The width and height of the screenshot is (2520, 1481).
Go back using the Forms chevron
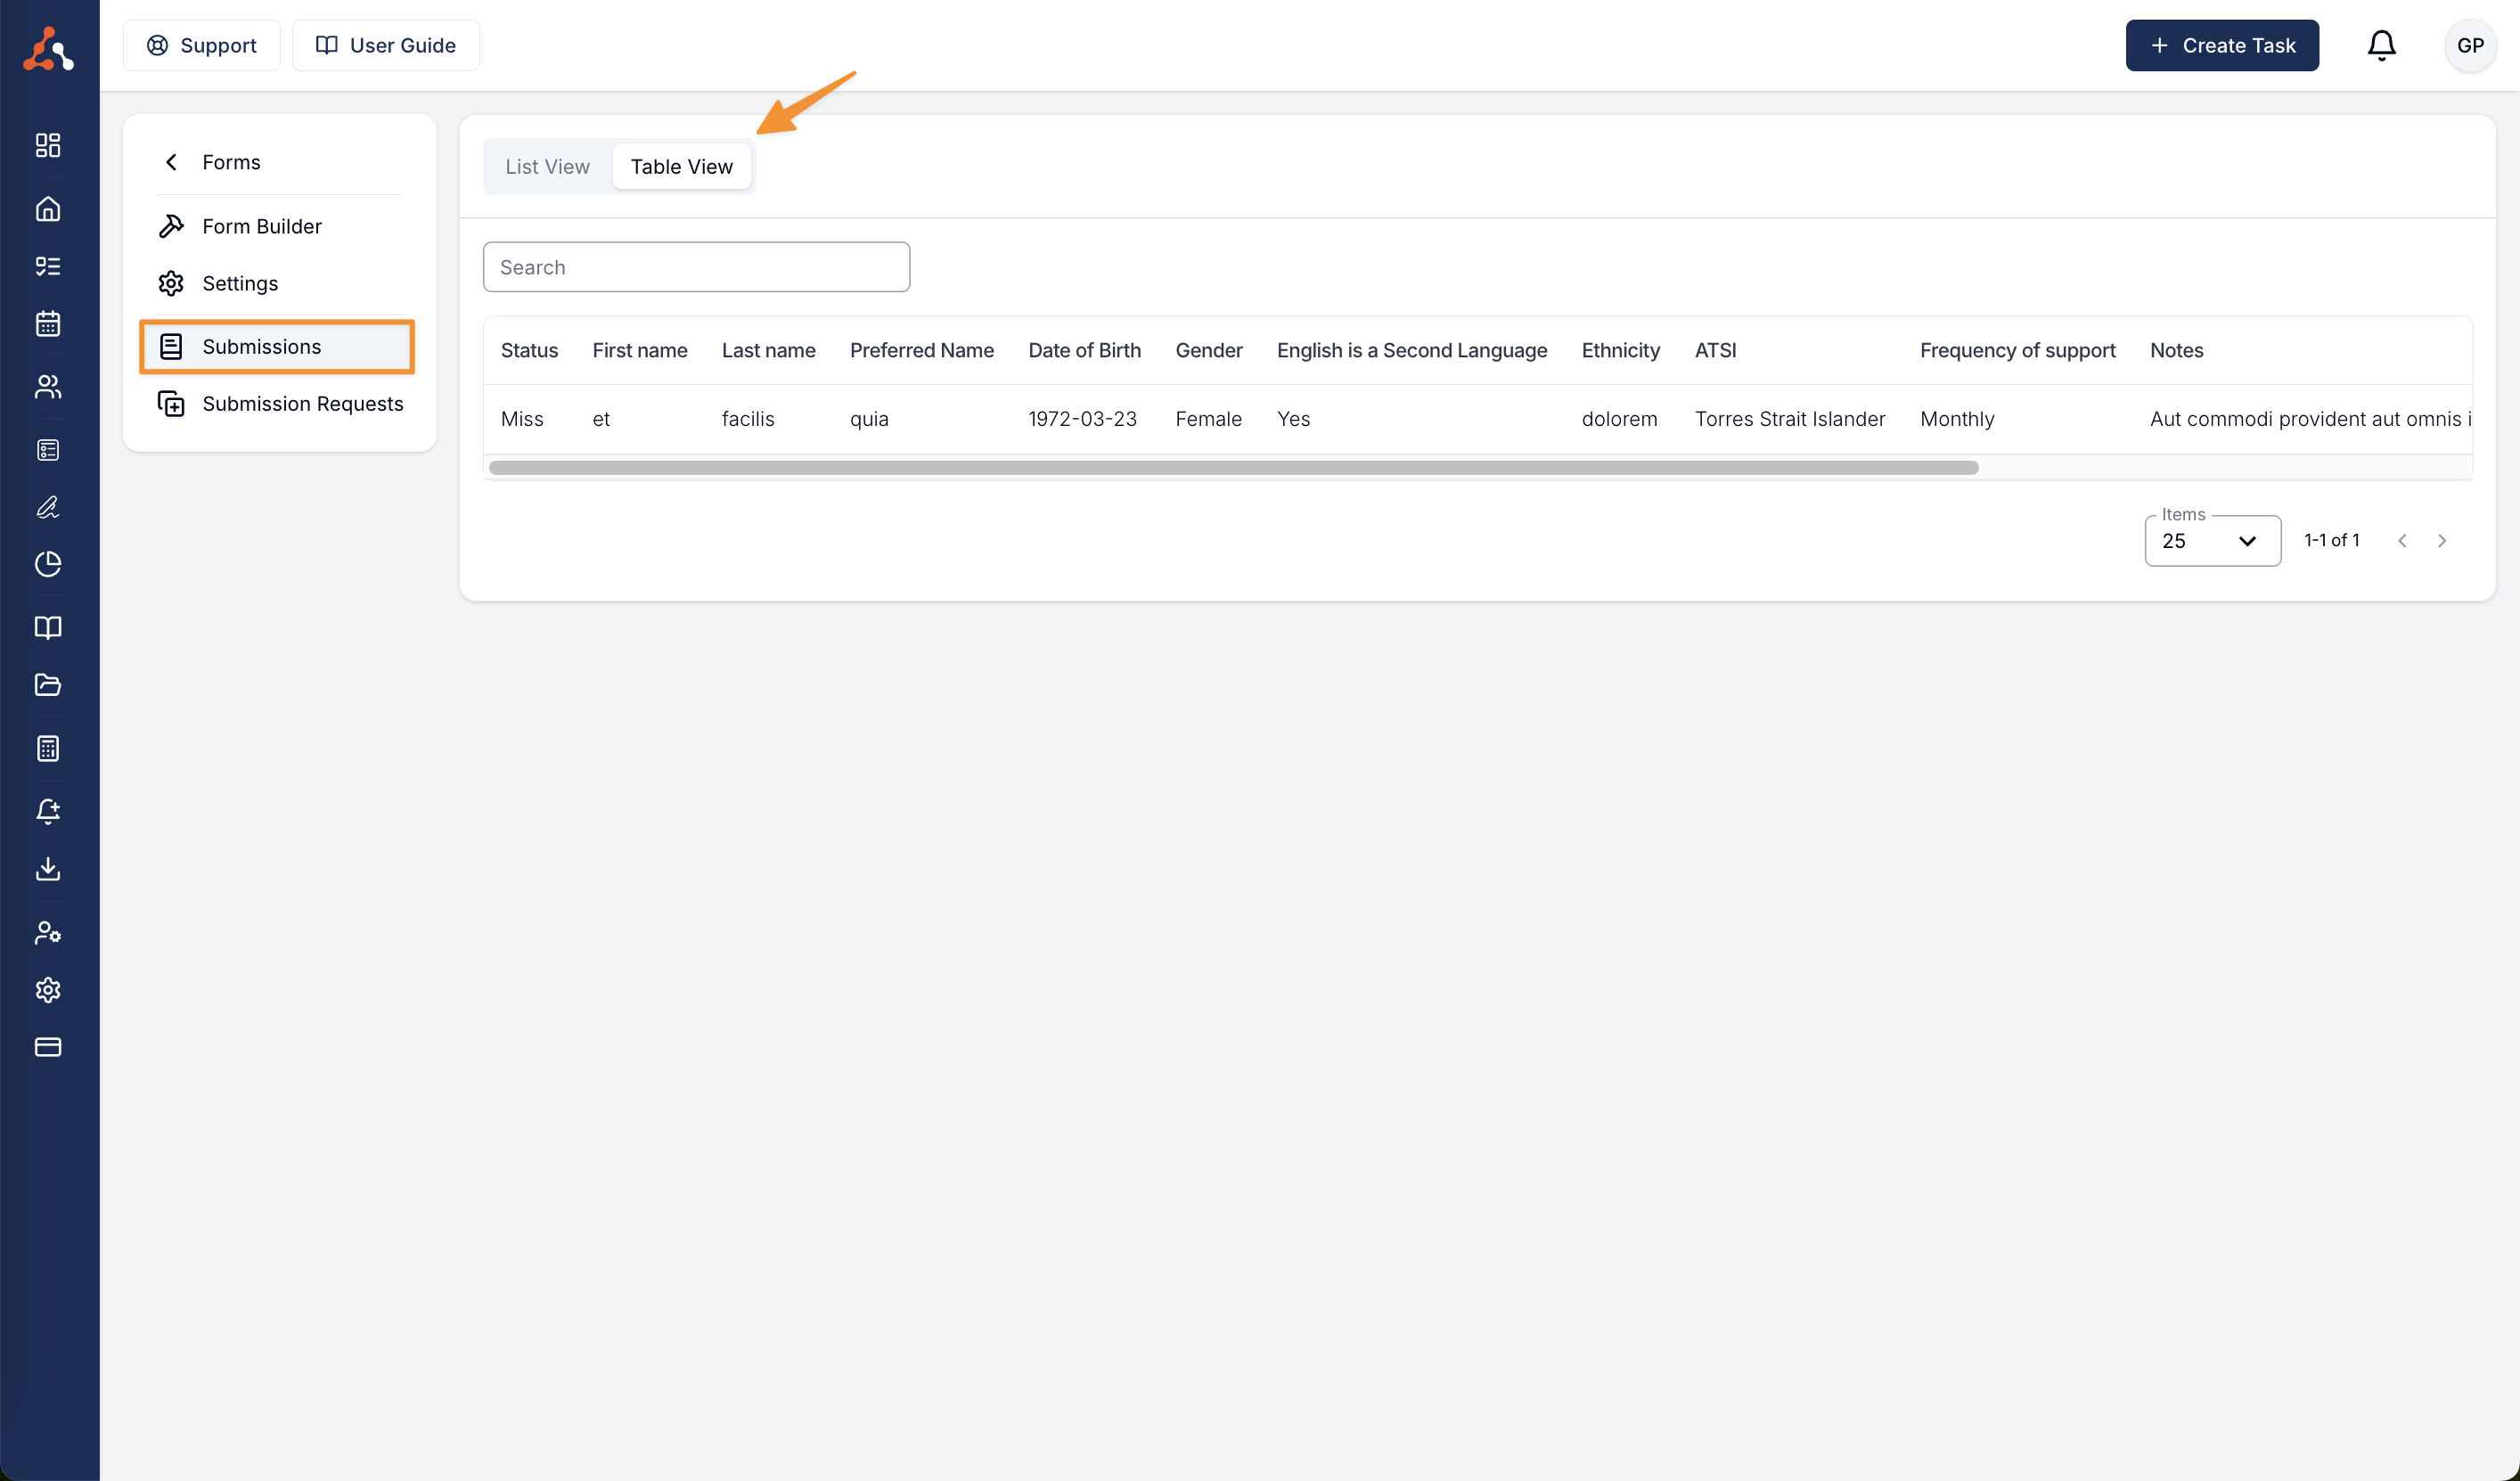coord(172,162)
